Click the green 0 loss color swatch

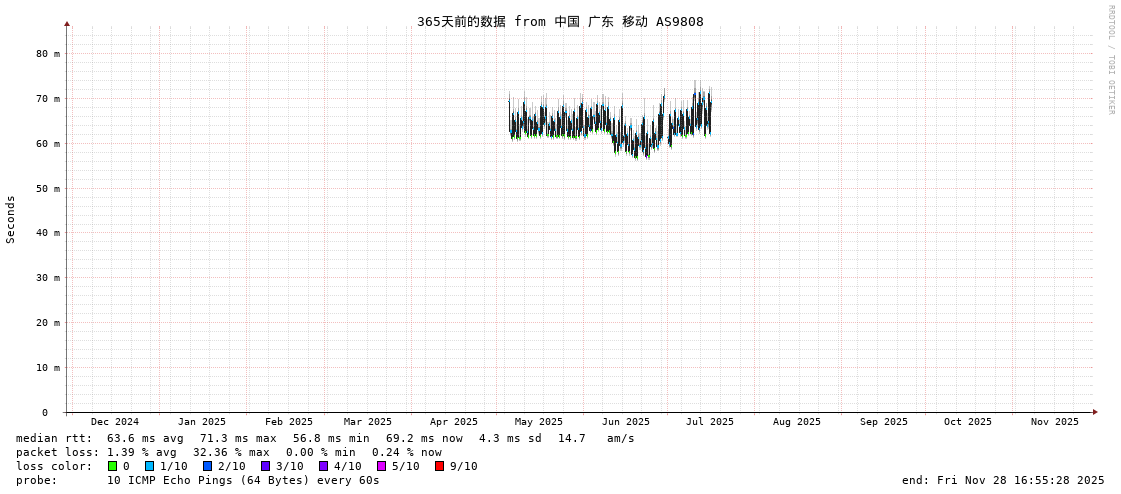pyautogui.click(x=113, y=466)
